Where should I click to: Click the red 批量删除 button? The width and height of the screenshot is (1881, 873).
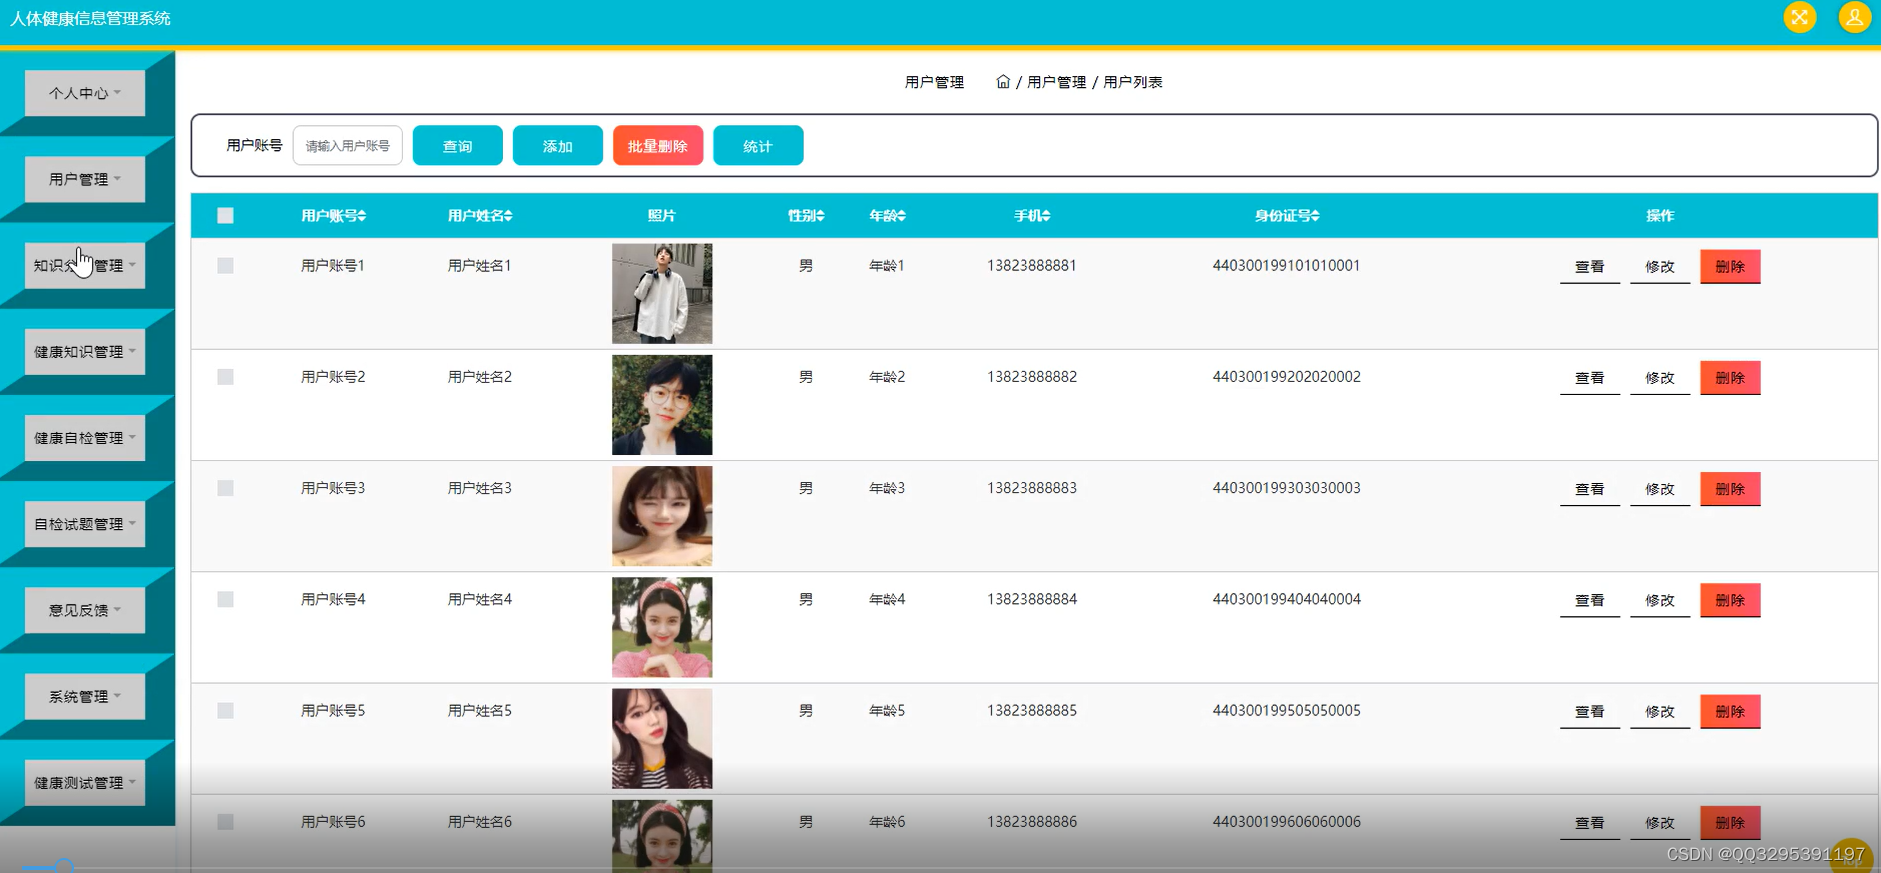click(x=658, y=146)
